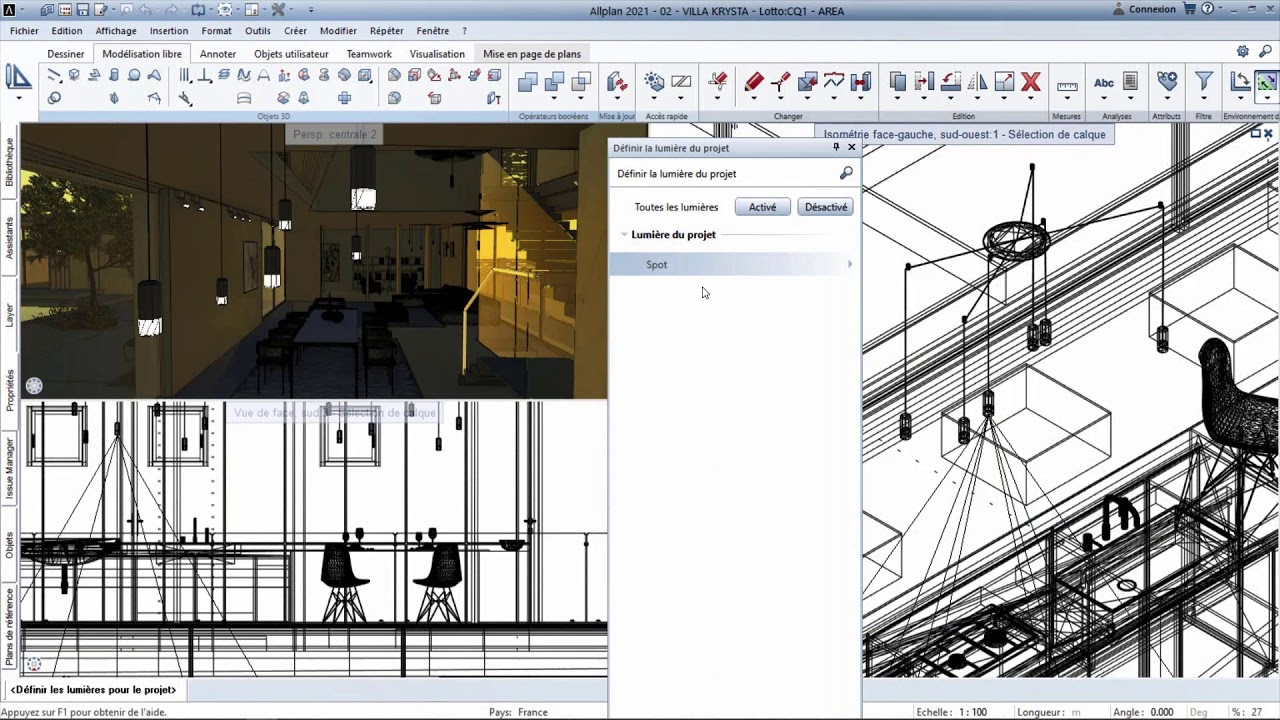The image size is (1280, 720).
Task: Click the Attributes heart icon
Action: click(x=1167, y=81)
